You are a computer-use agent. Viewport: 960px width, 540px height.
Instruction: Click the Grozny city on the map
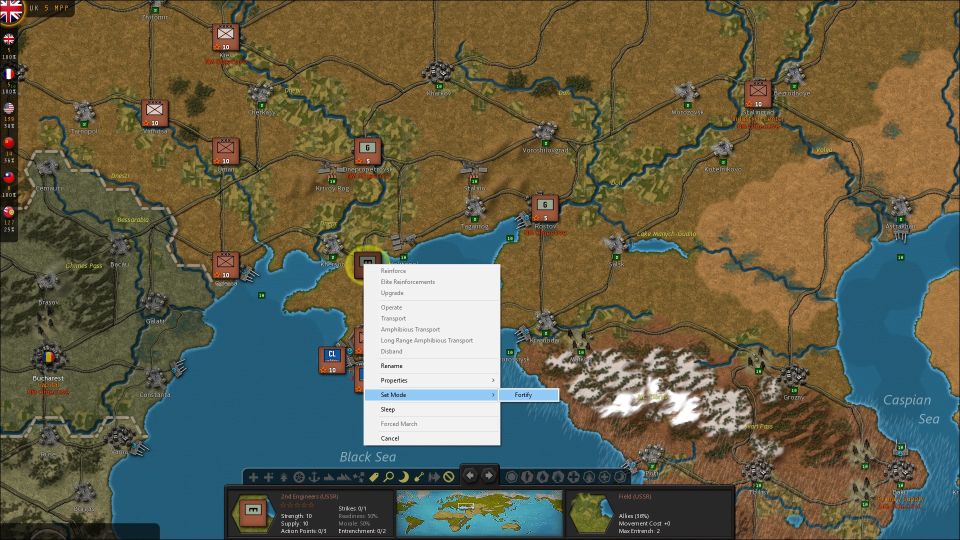click(x=793, y=376)
